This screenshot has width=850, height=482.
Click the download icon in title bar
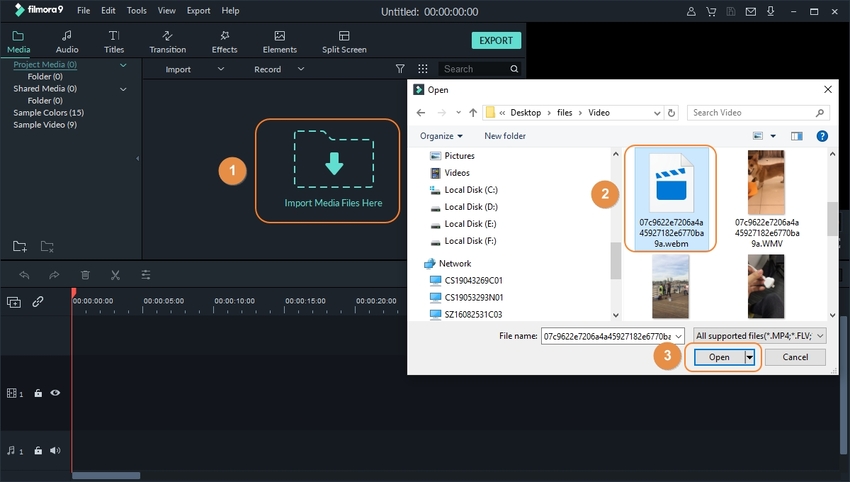tap(770, 11)
